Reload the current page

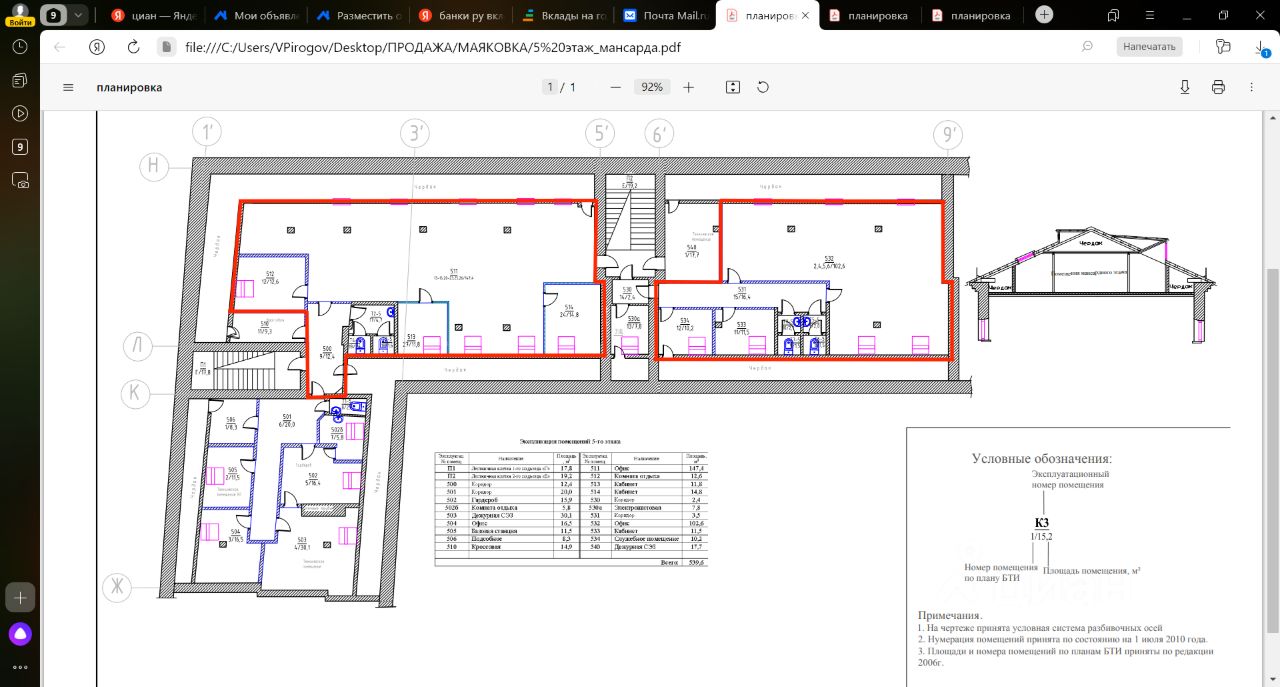[x=133, y=47]
